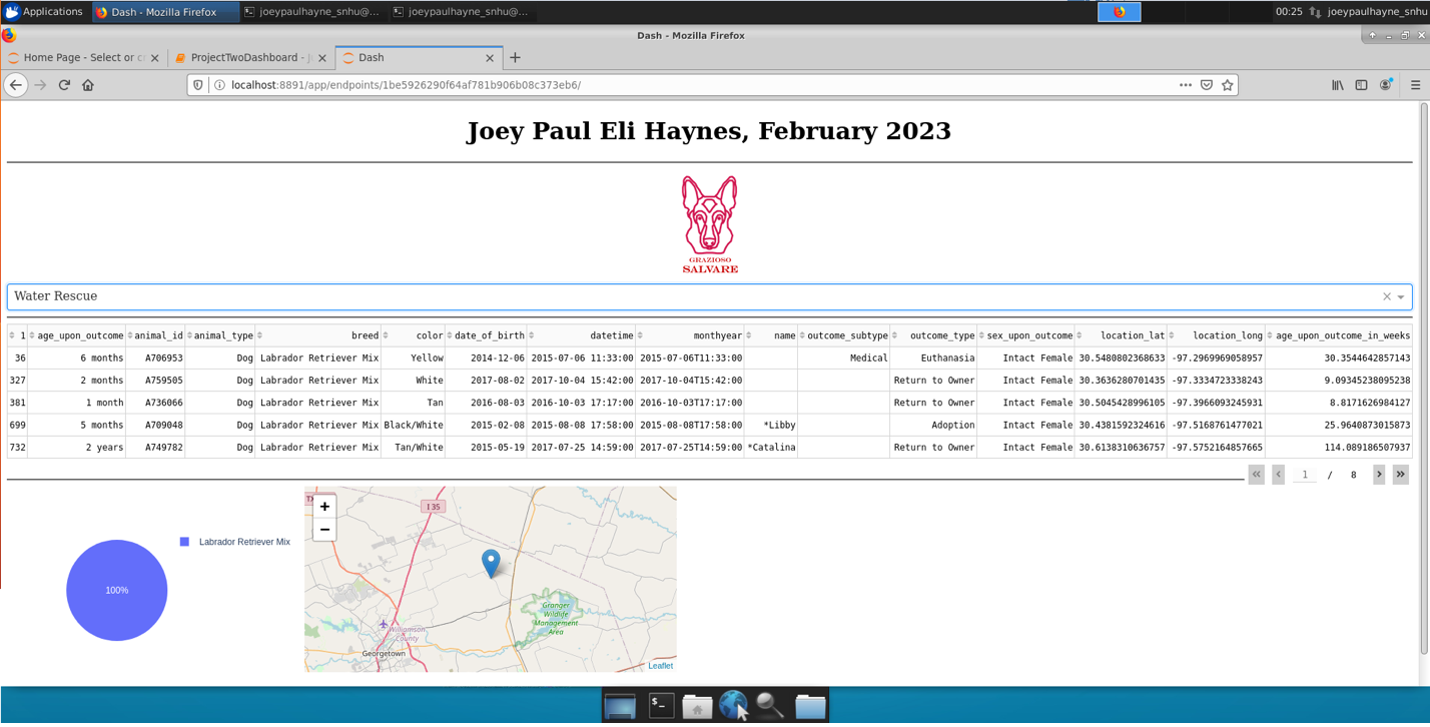Zoom out on the Leaflet map
The image size is (1430, 727).
click(324, 528)
